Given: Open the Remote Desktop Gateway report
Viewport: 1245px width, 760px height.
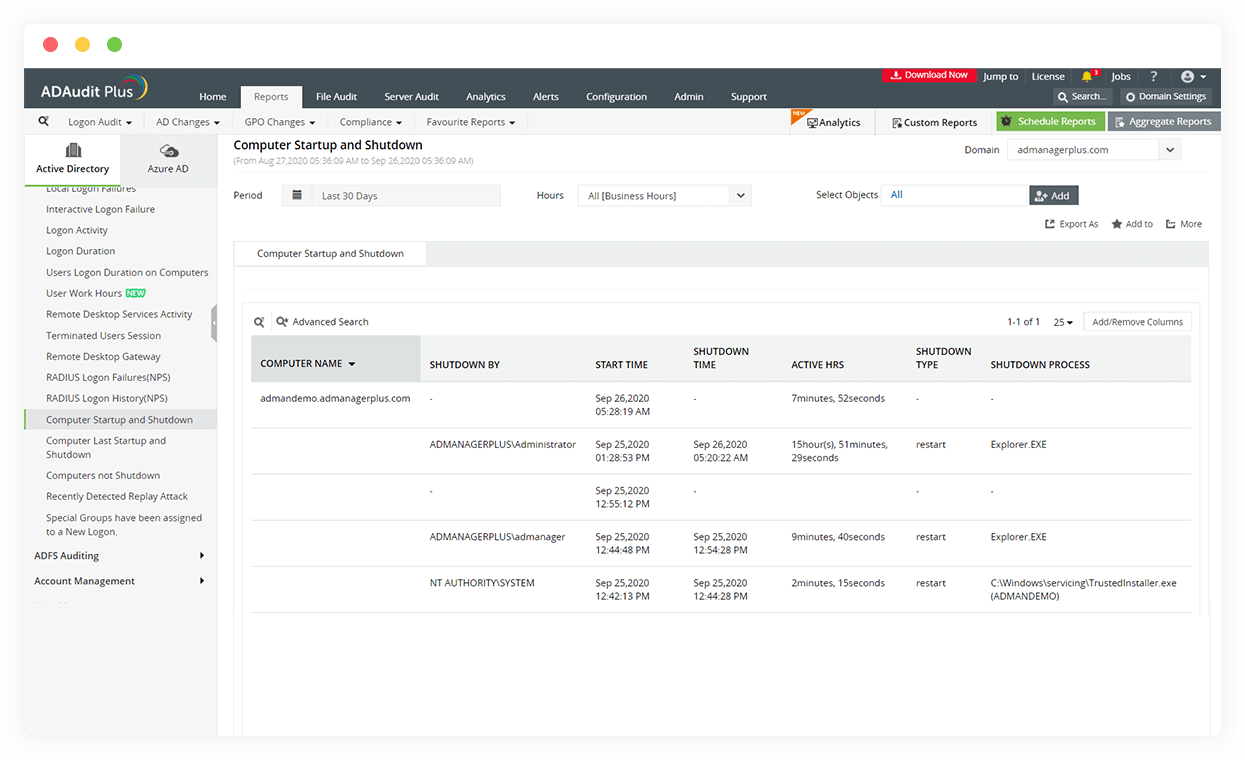Looking at the screenshot, I should (103, 356).
